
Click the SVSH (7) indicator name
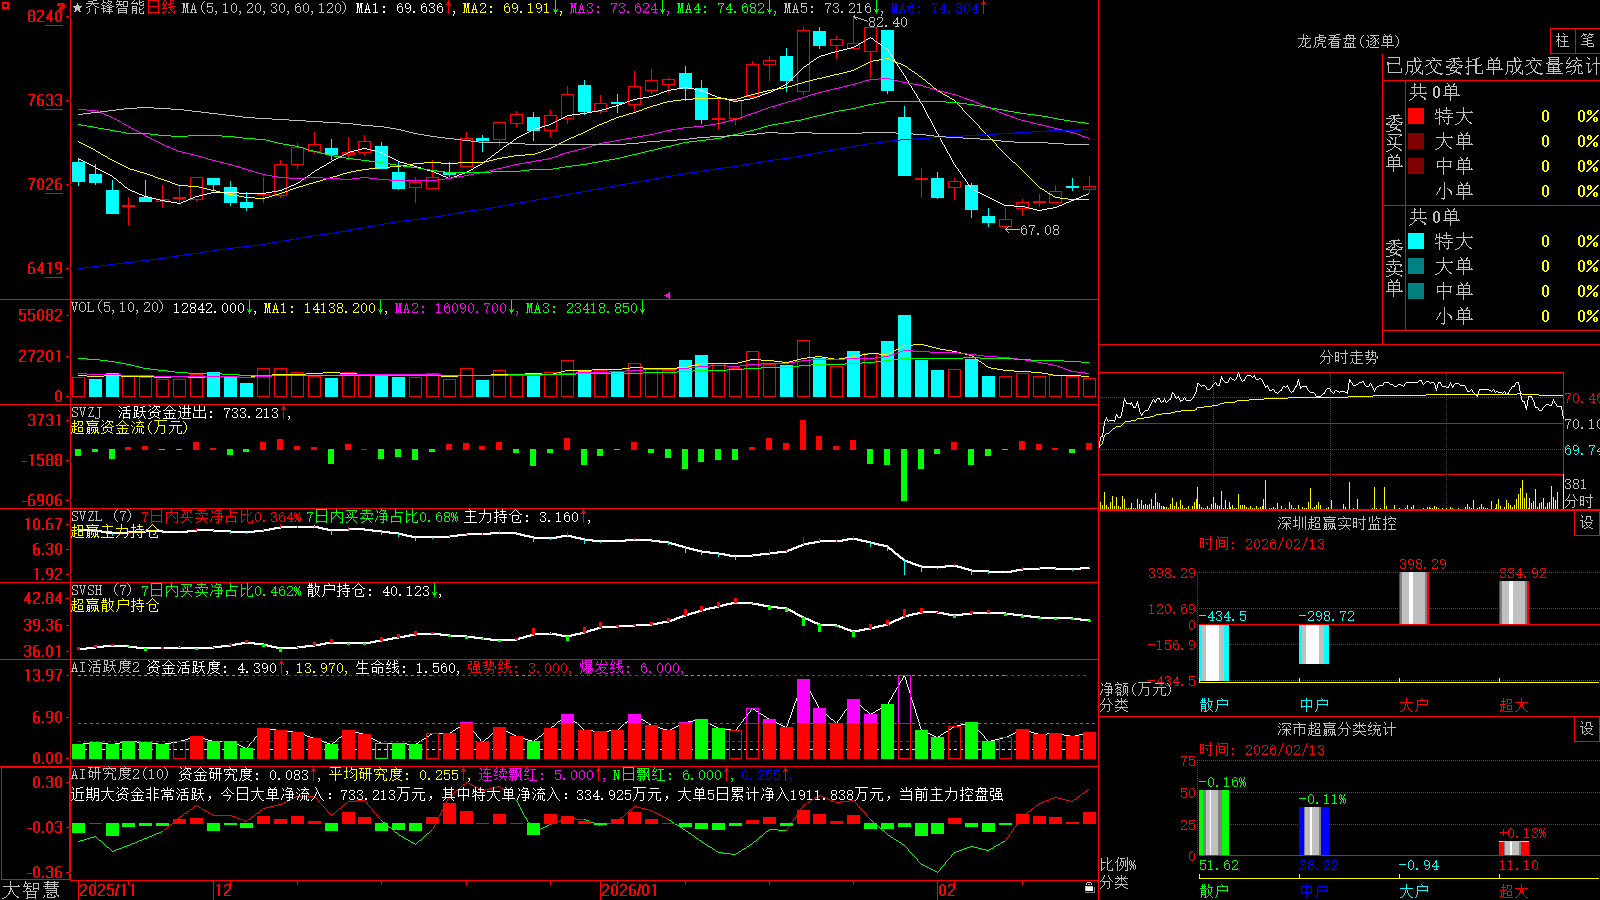coord(101,590)
